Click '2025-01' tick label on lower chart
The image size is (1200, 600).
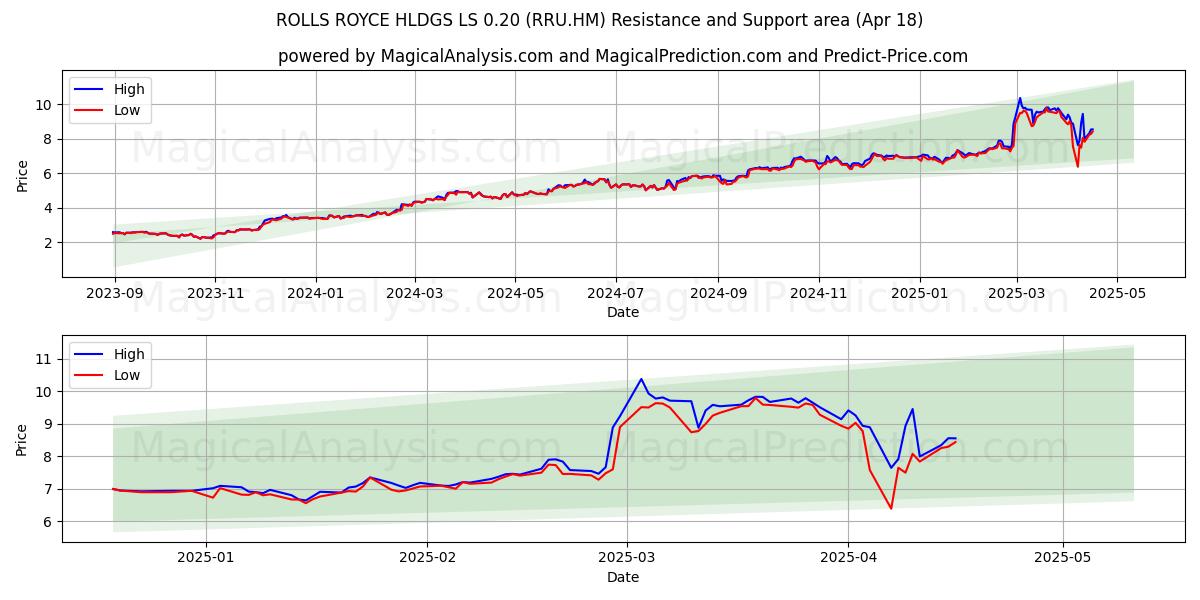206,559
